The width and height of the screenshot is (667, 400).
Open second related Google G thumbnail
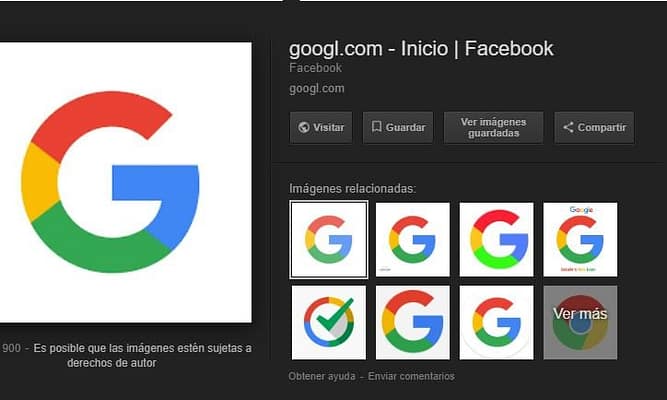412,239
